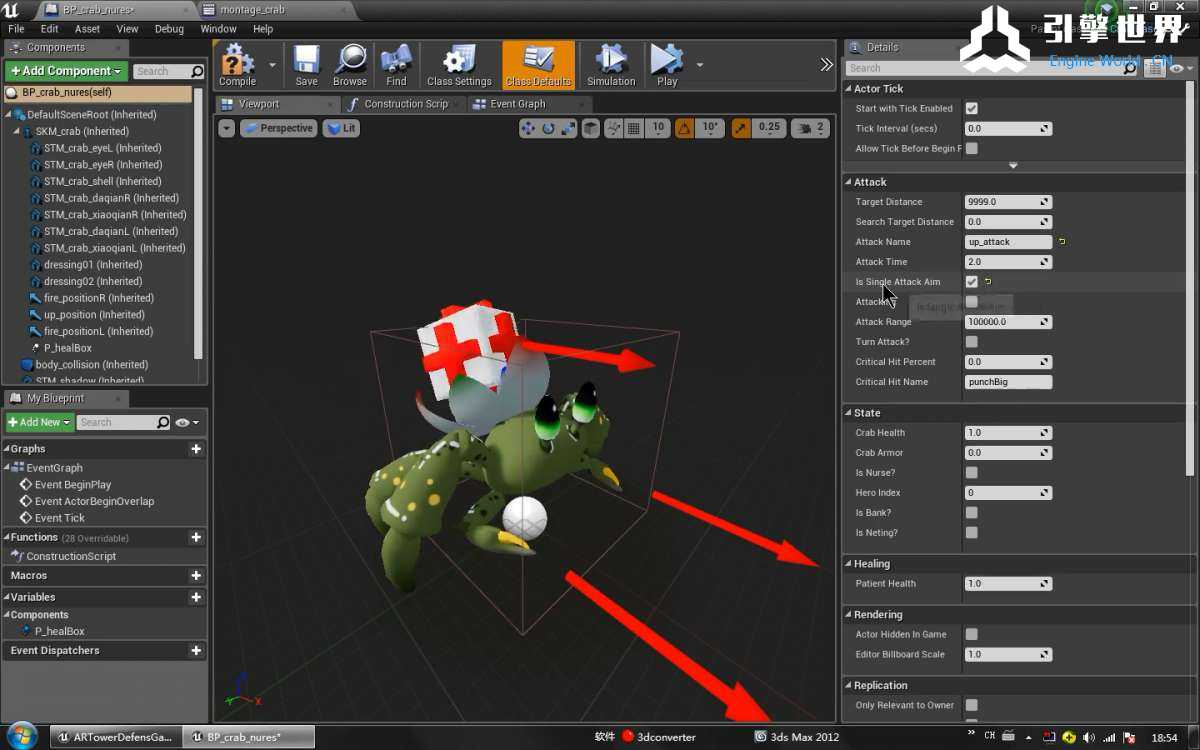Start the Simulation
This screenshot has width=1200, height=750.
pos(611,65)
